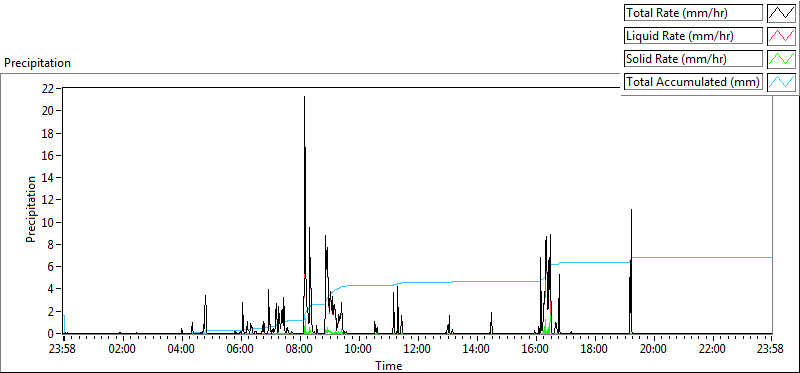Click the 23:58 end time axis label
This screenshot has height=373, width=800.
[771, 350]
